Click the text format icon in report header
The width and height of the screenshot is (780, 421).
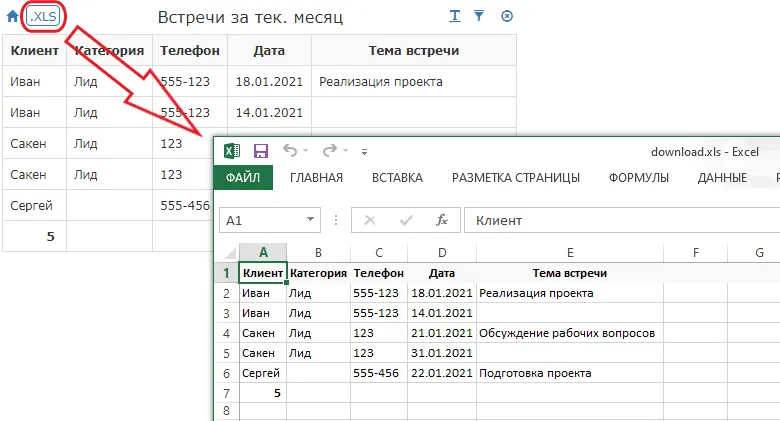click(455, 16)
